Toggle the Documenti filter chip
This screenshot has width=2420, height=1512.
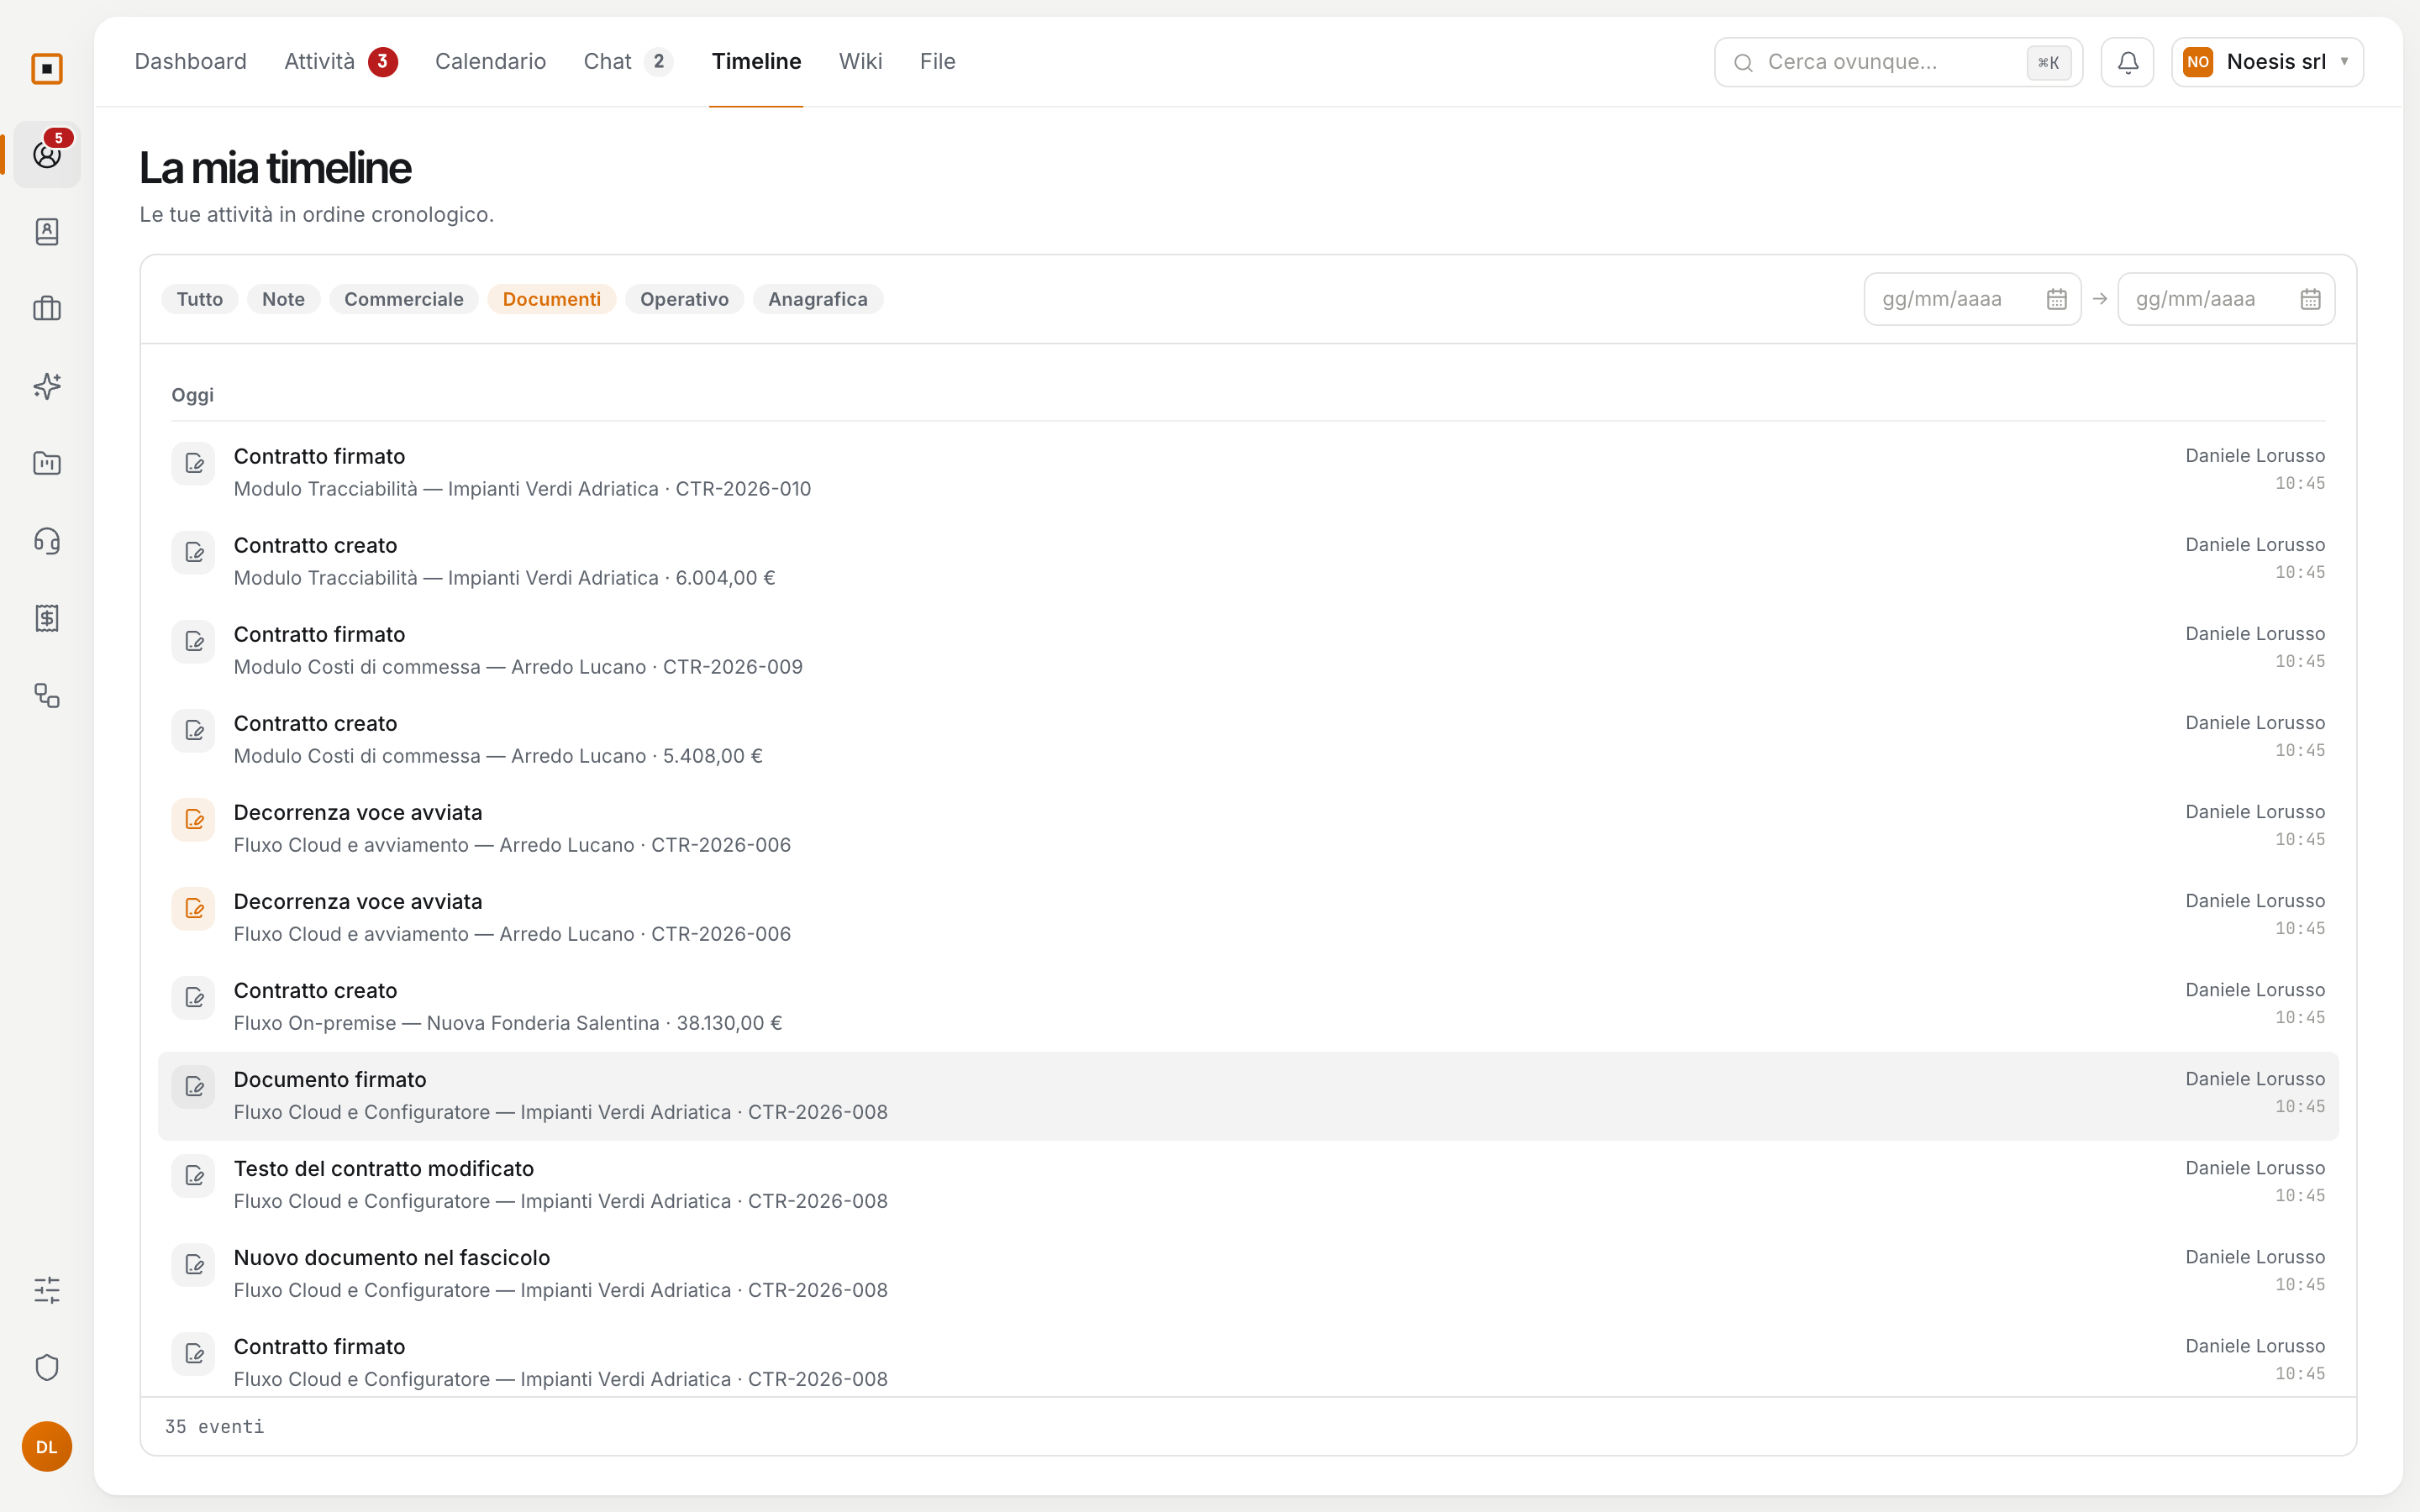[551, 299]
